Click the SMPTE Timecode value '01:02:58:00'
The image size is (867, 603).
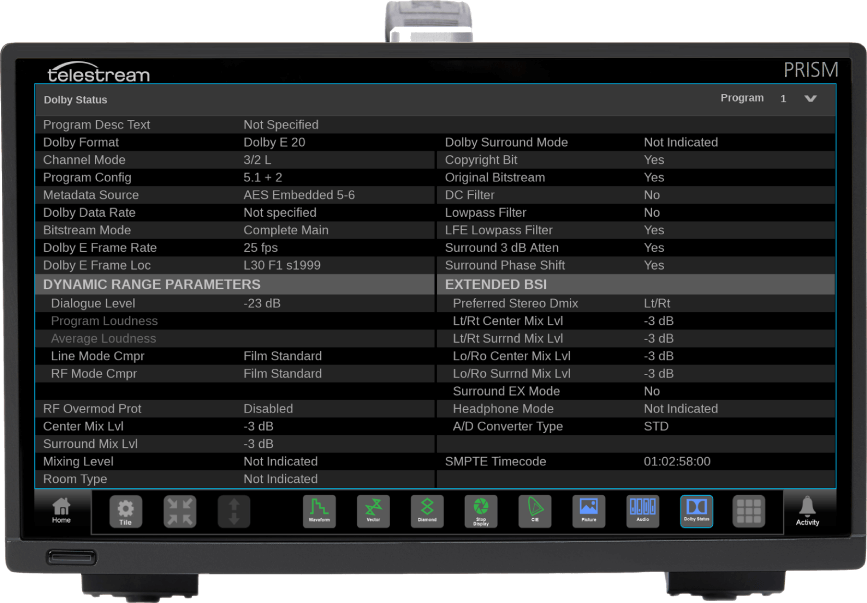[x=677, y=462]
